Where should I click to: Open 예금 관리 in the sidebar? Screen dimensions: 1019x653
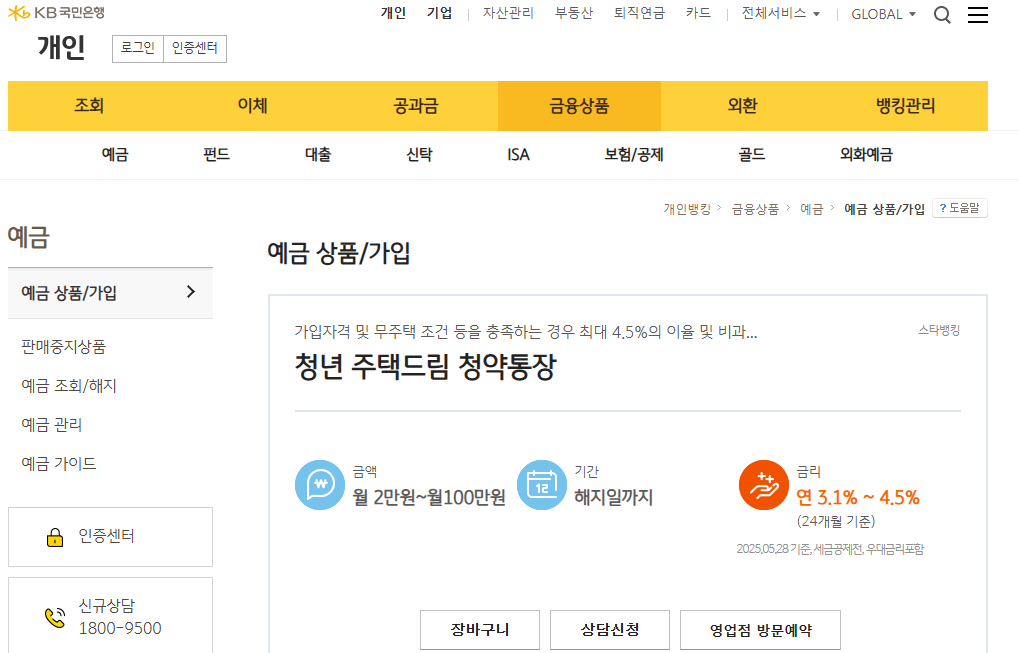tap(51, 425)
